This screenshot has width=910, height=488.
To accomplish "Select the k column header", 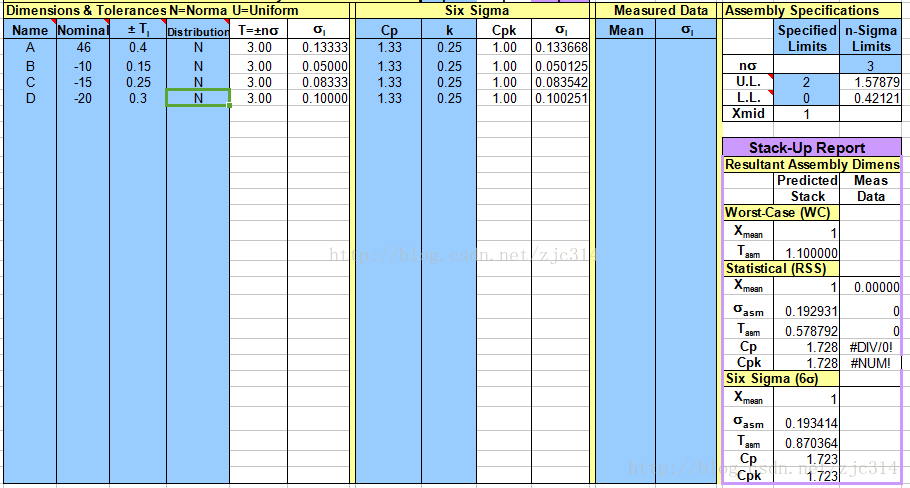I will pyautogui.click(x=449, y=30).
